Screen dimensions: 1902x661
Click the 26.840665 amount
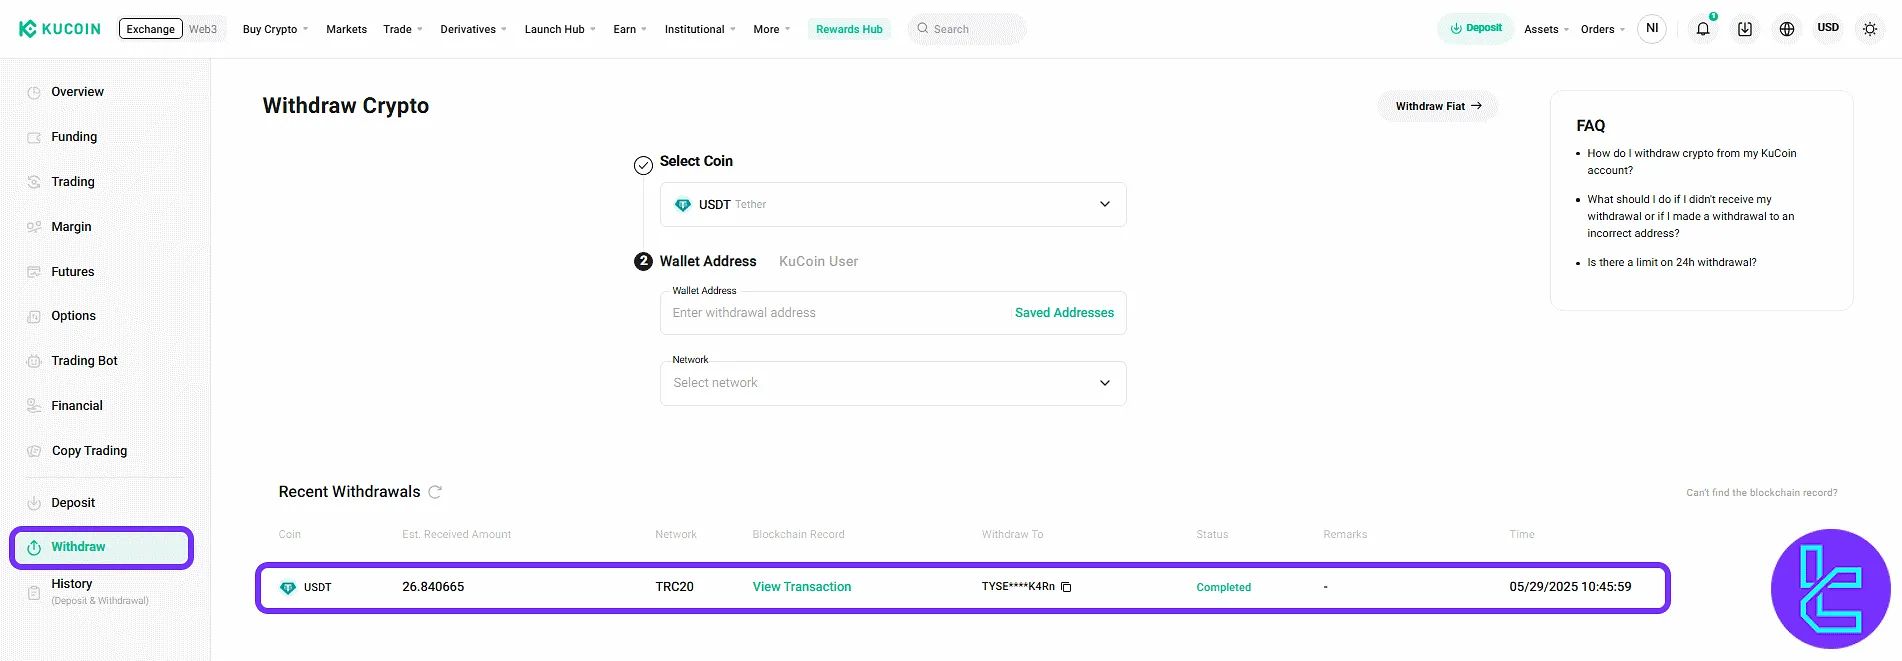[433, 587]
